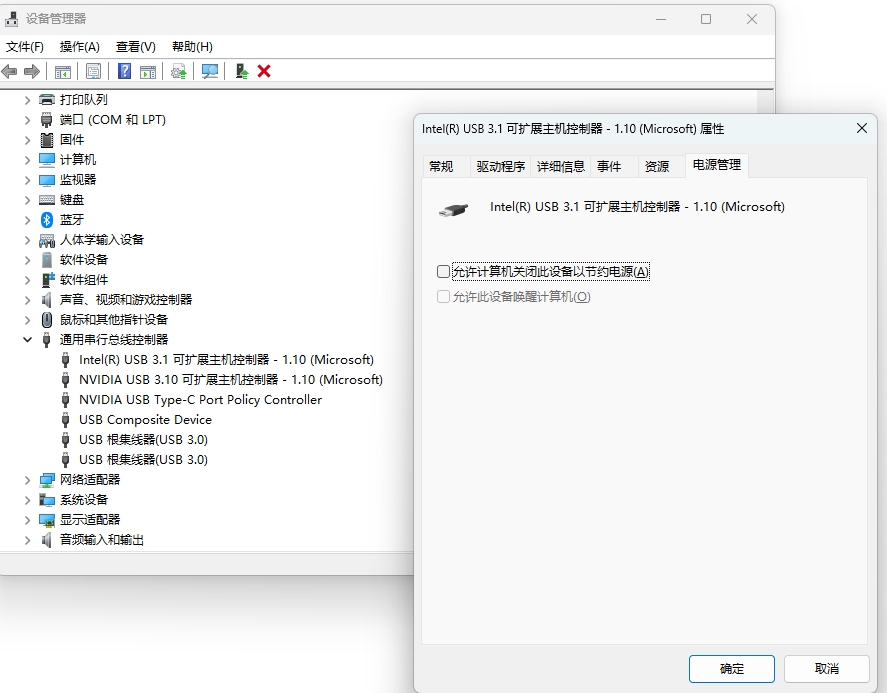Click the show/hide console tree toolbar icon

click(x=63, y=71)
